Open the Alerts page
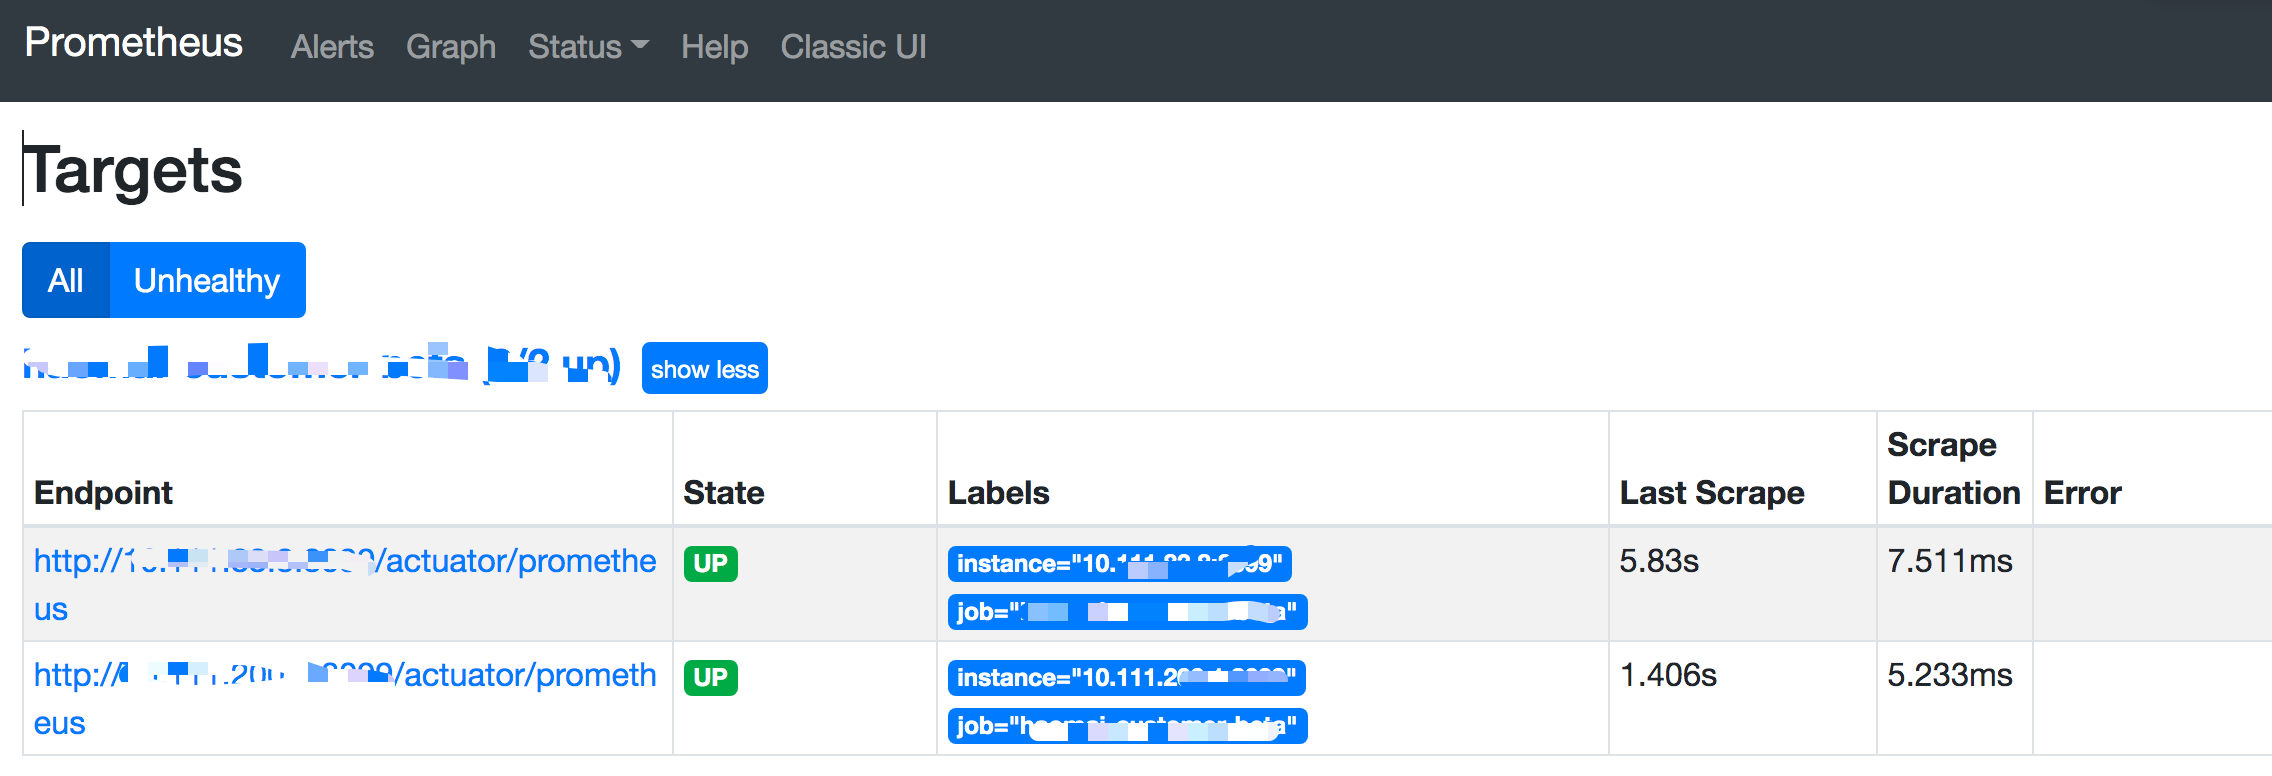 (332, 47)
